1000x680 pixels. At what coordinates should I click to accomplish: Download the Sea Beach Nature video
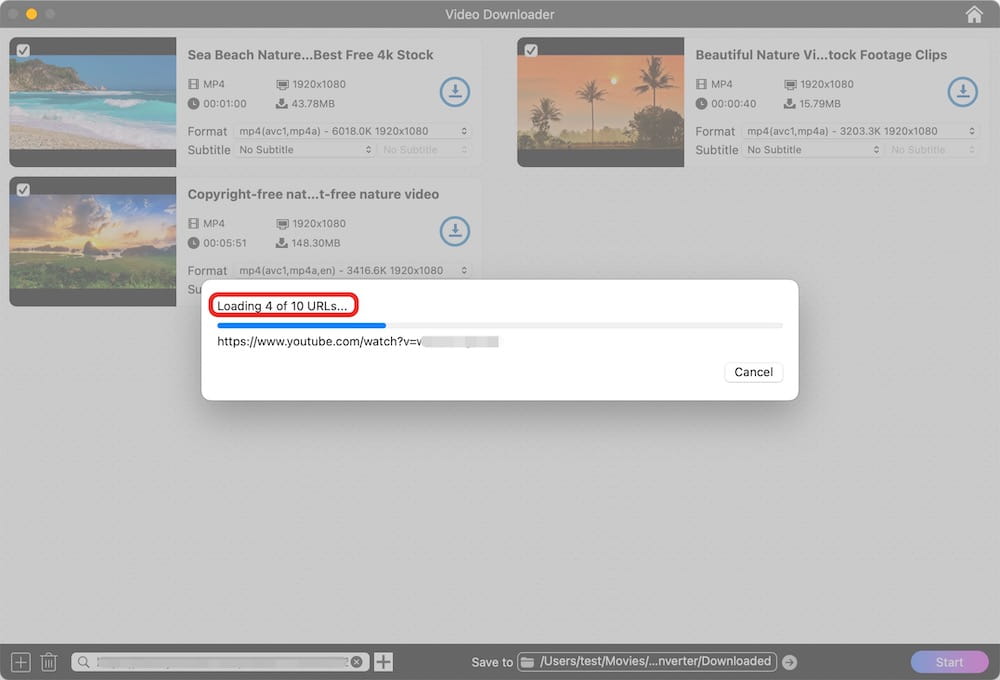click(x=455, y=91)
